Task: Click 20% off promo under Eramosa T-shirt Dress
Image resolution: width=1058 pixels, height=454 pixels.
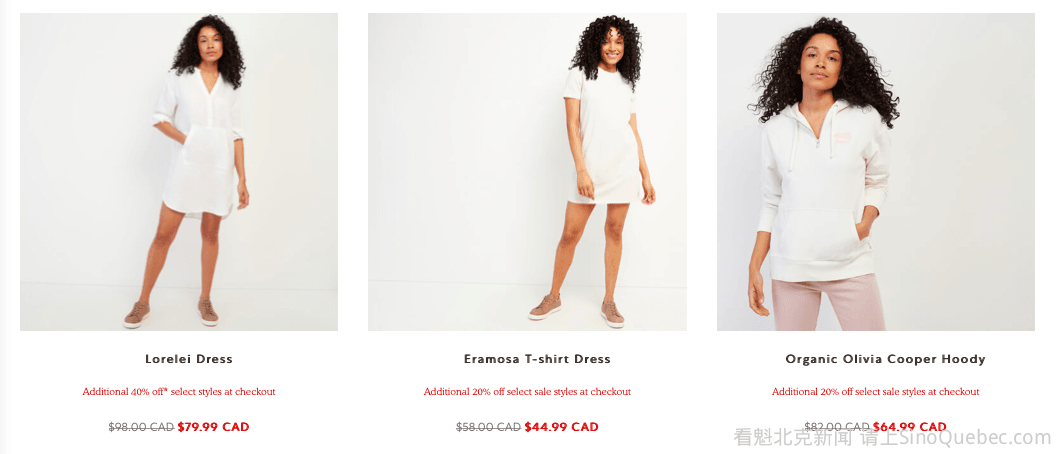Action: coord(527,391)
